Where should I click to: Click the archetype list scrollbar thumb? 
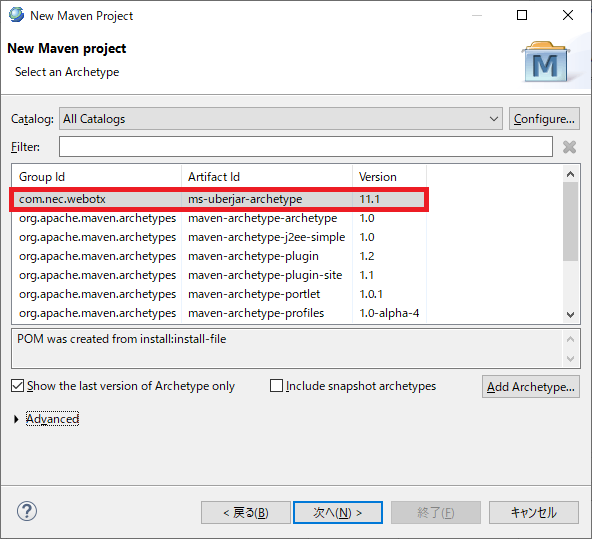(570, 221)
